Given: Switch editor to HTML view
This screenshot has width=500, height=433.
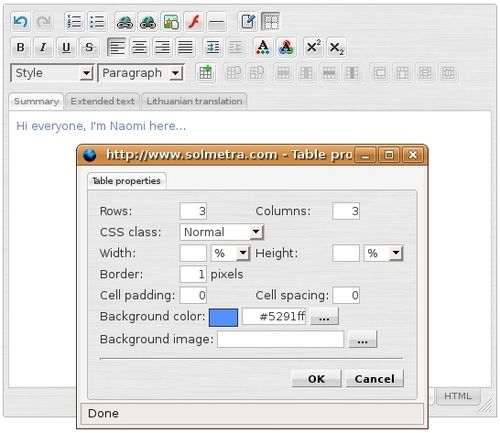Looking at the screenshot, I should [458, 396].
